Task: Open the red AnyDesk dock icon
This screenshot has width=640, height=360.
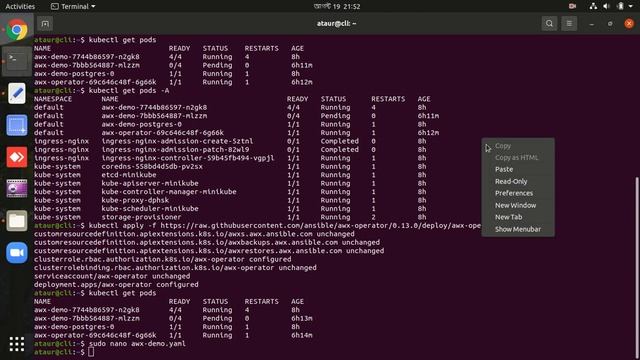Action: [x=17, y=157]
